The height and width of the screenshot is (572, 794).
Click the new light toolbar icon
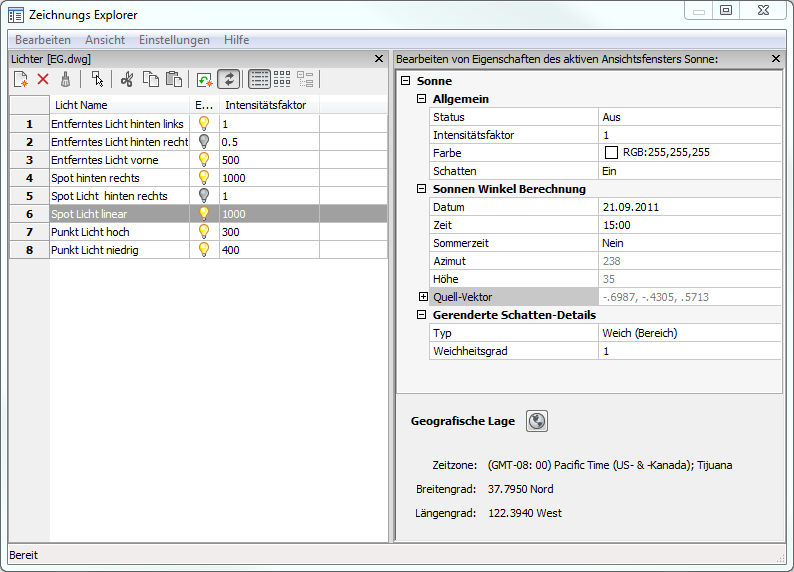tap(21, 79)
